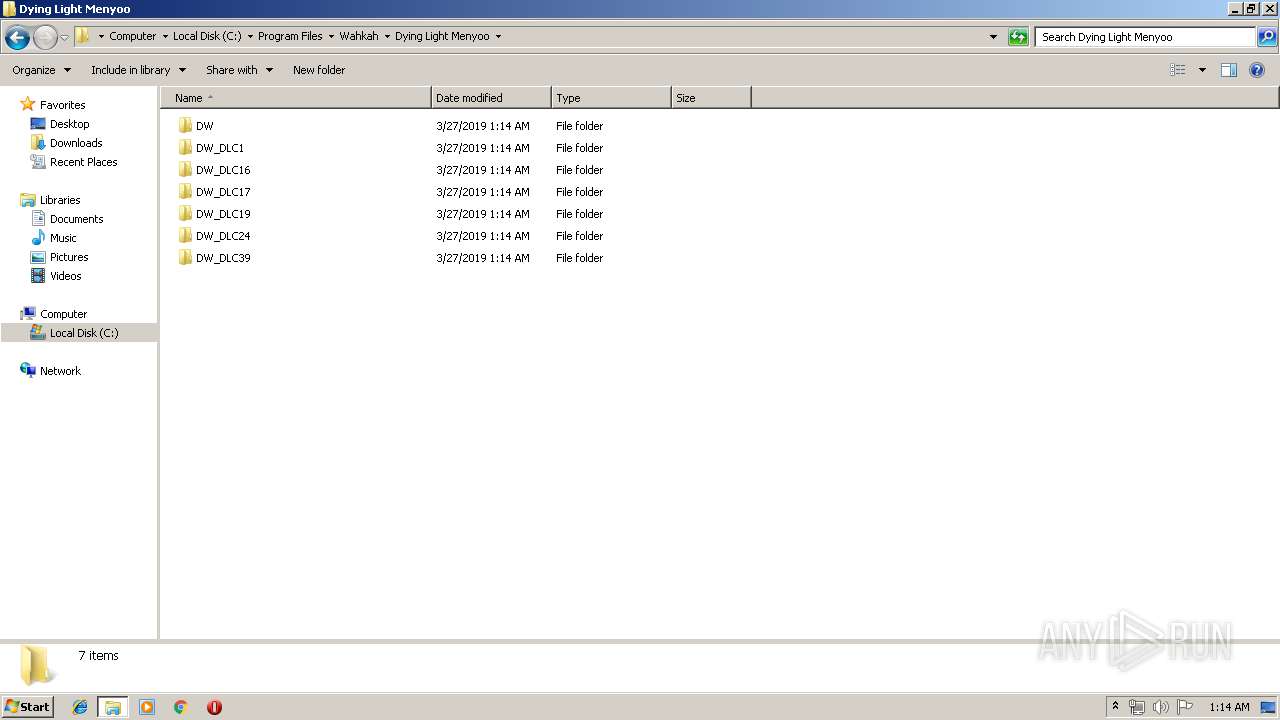Click the DW_DLC39 file name text
This screenshot has height=720, width=1280.
point(223,258)
